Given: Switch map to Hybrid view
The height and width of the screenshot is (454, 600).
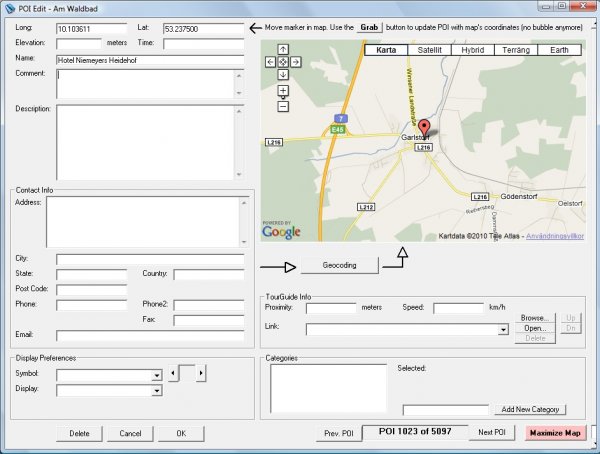Looking at the screenshot, I should [x=473, y=50].
